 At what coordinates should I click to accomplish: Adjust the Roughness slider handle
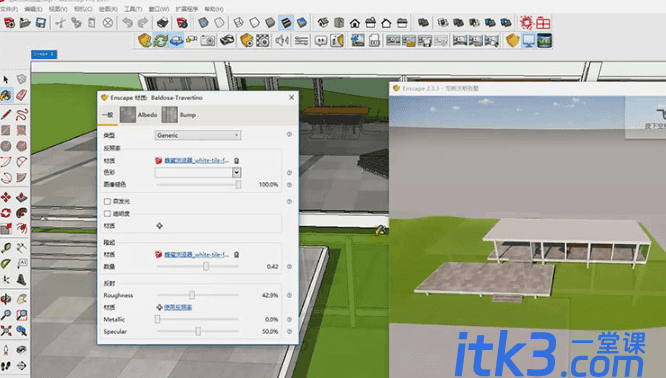pyautogui.click(x=192, y=295)
